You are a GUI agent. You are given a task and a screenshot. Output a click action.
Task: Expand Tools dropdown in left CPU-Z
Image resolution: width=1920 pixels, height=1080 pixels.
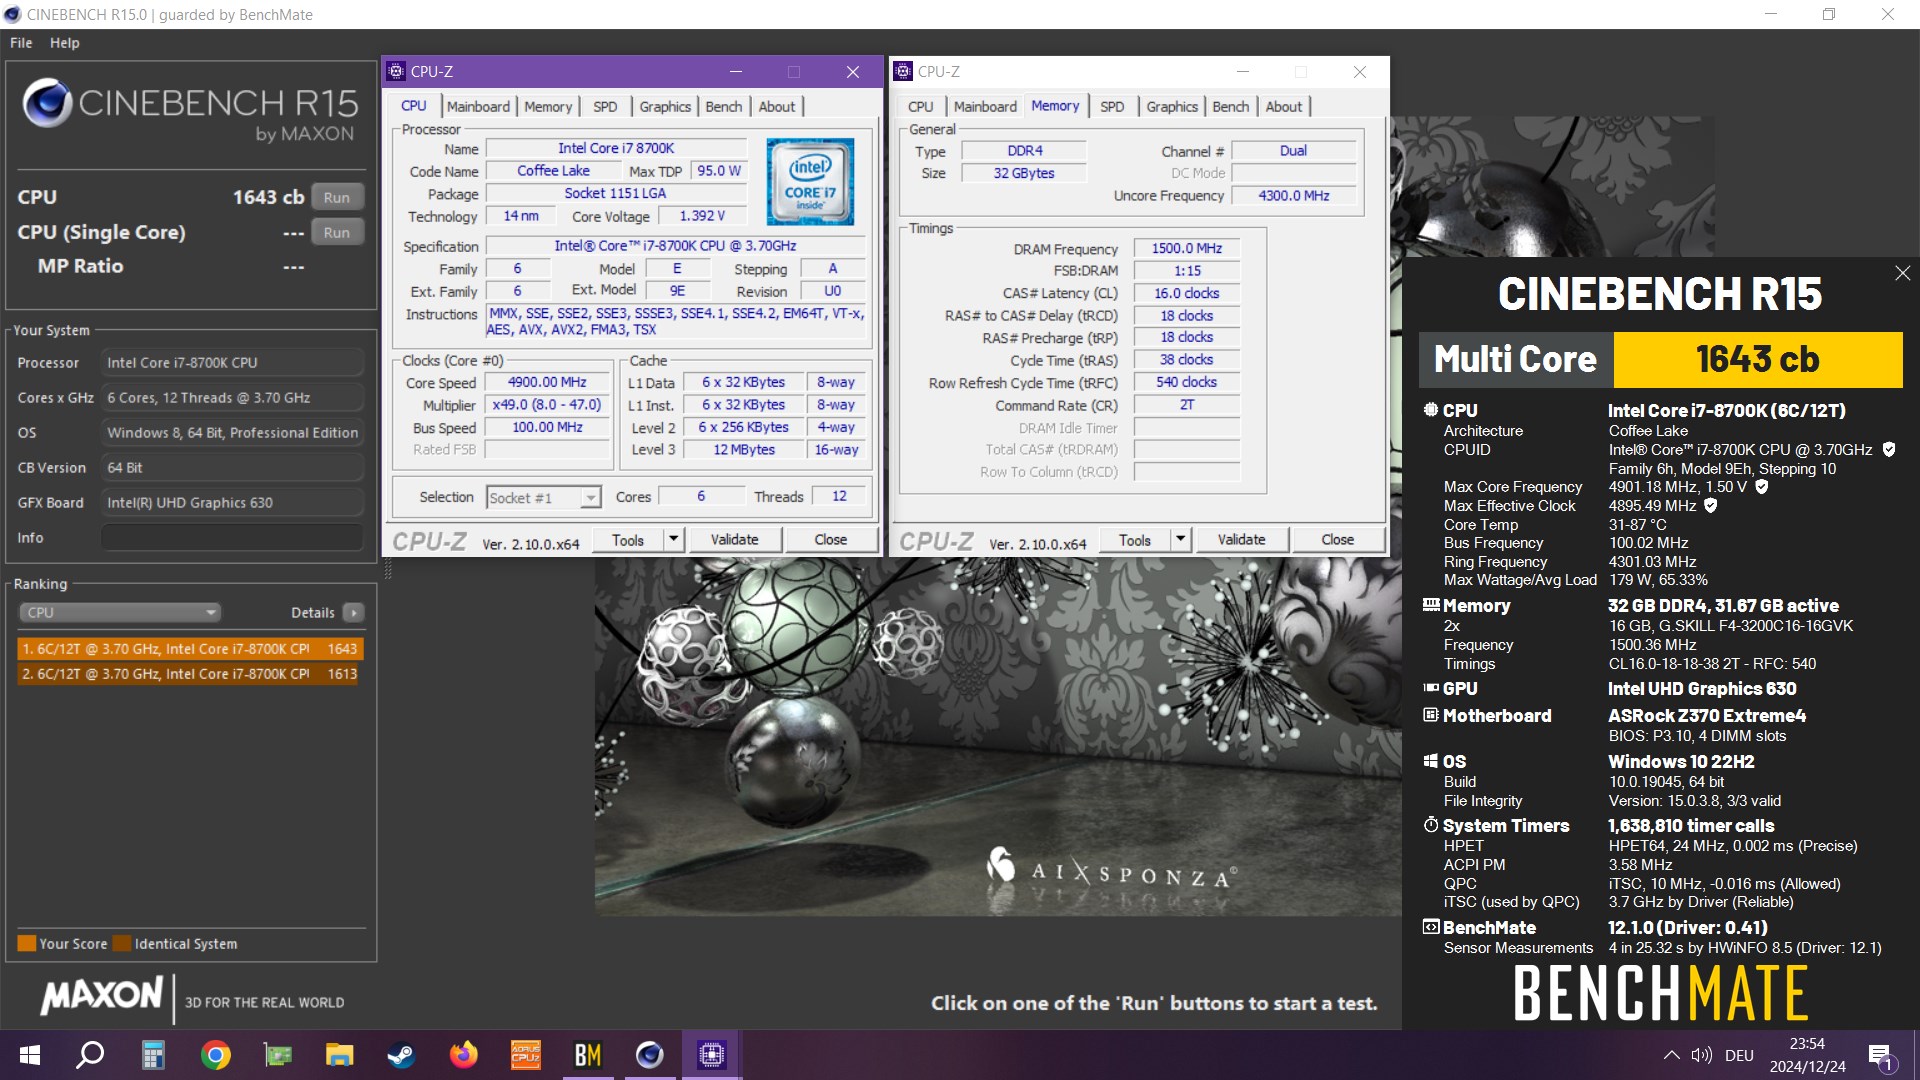point(673,539)
